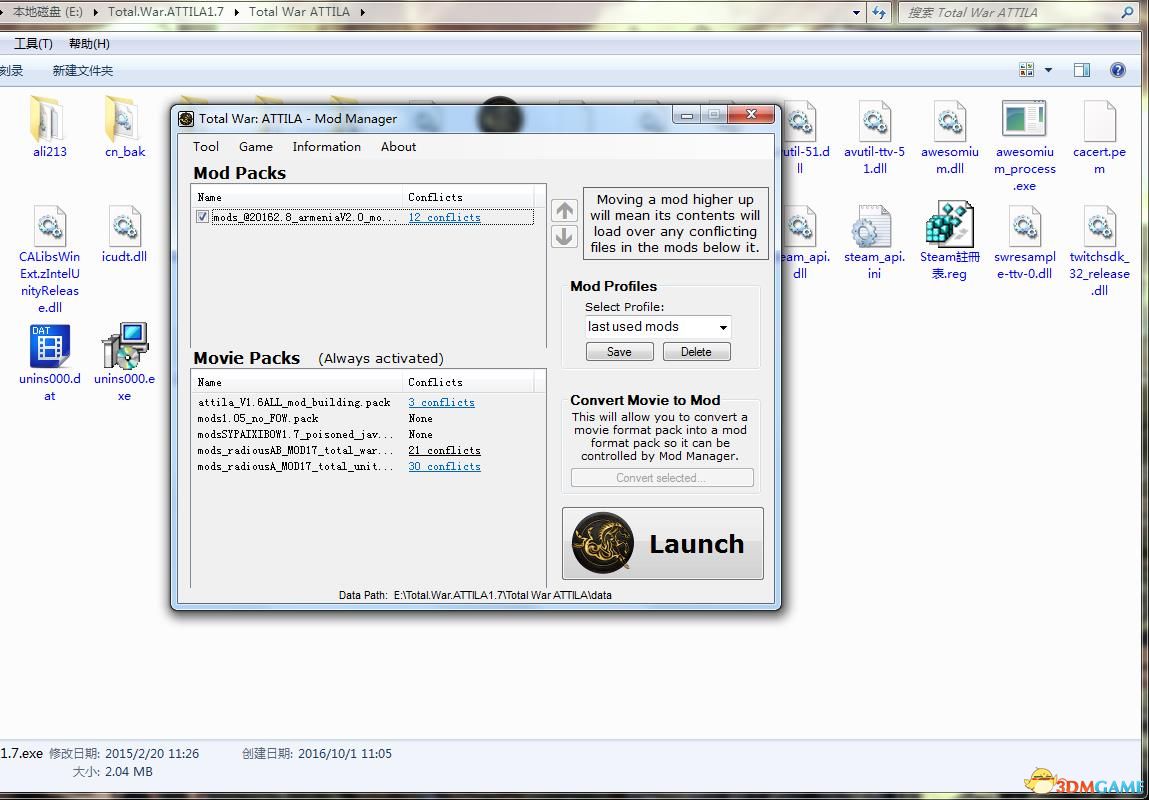
Task: Select the swresample-ttv-0.dll file
Action: click(x=1024, y=242)
